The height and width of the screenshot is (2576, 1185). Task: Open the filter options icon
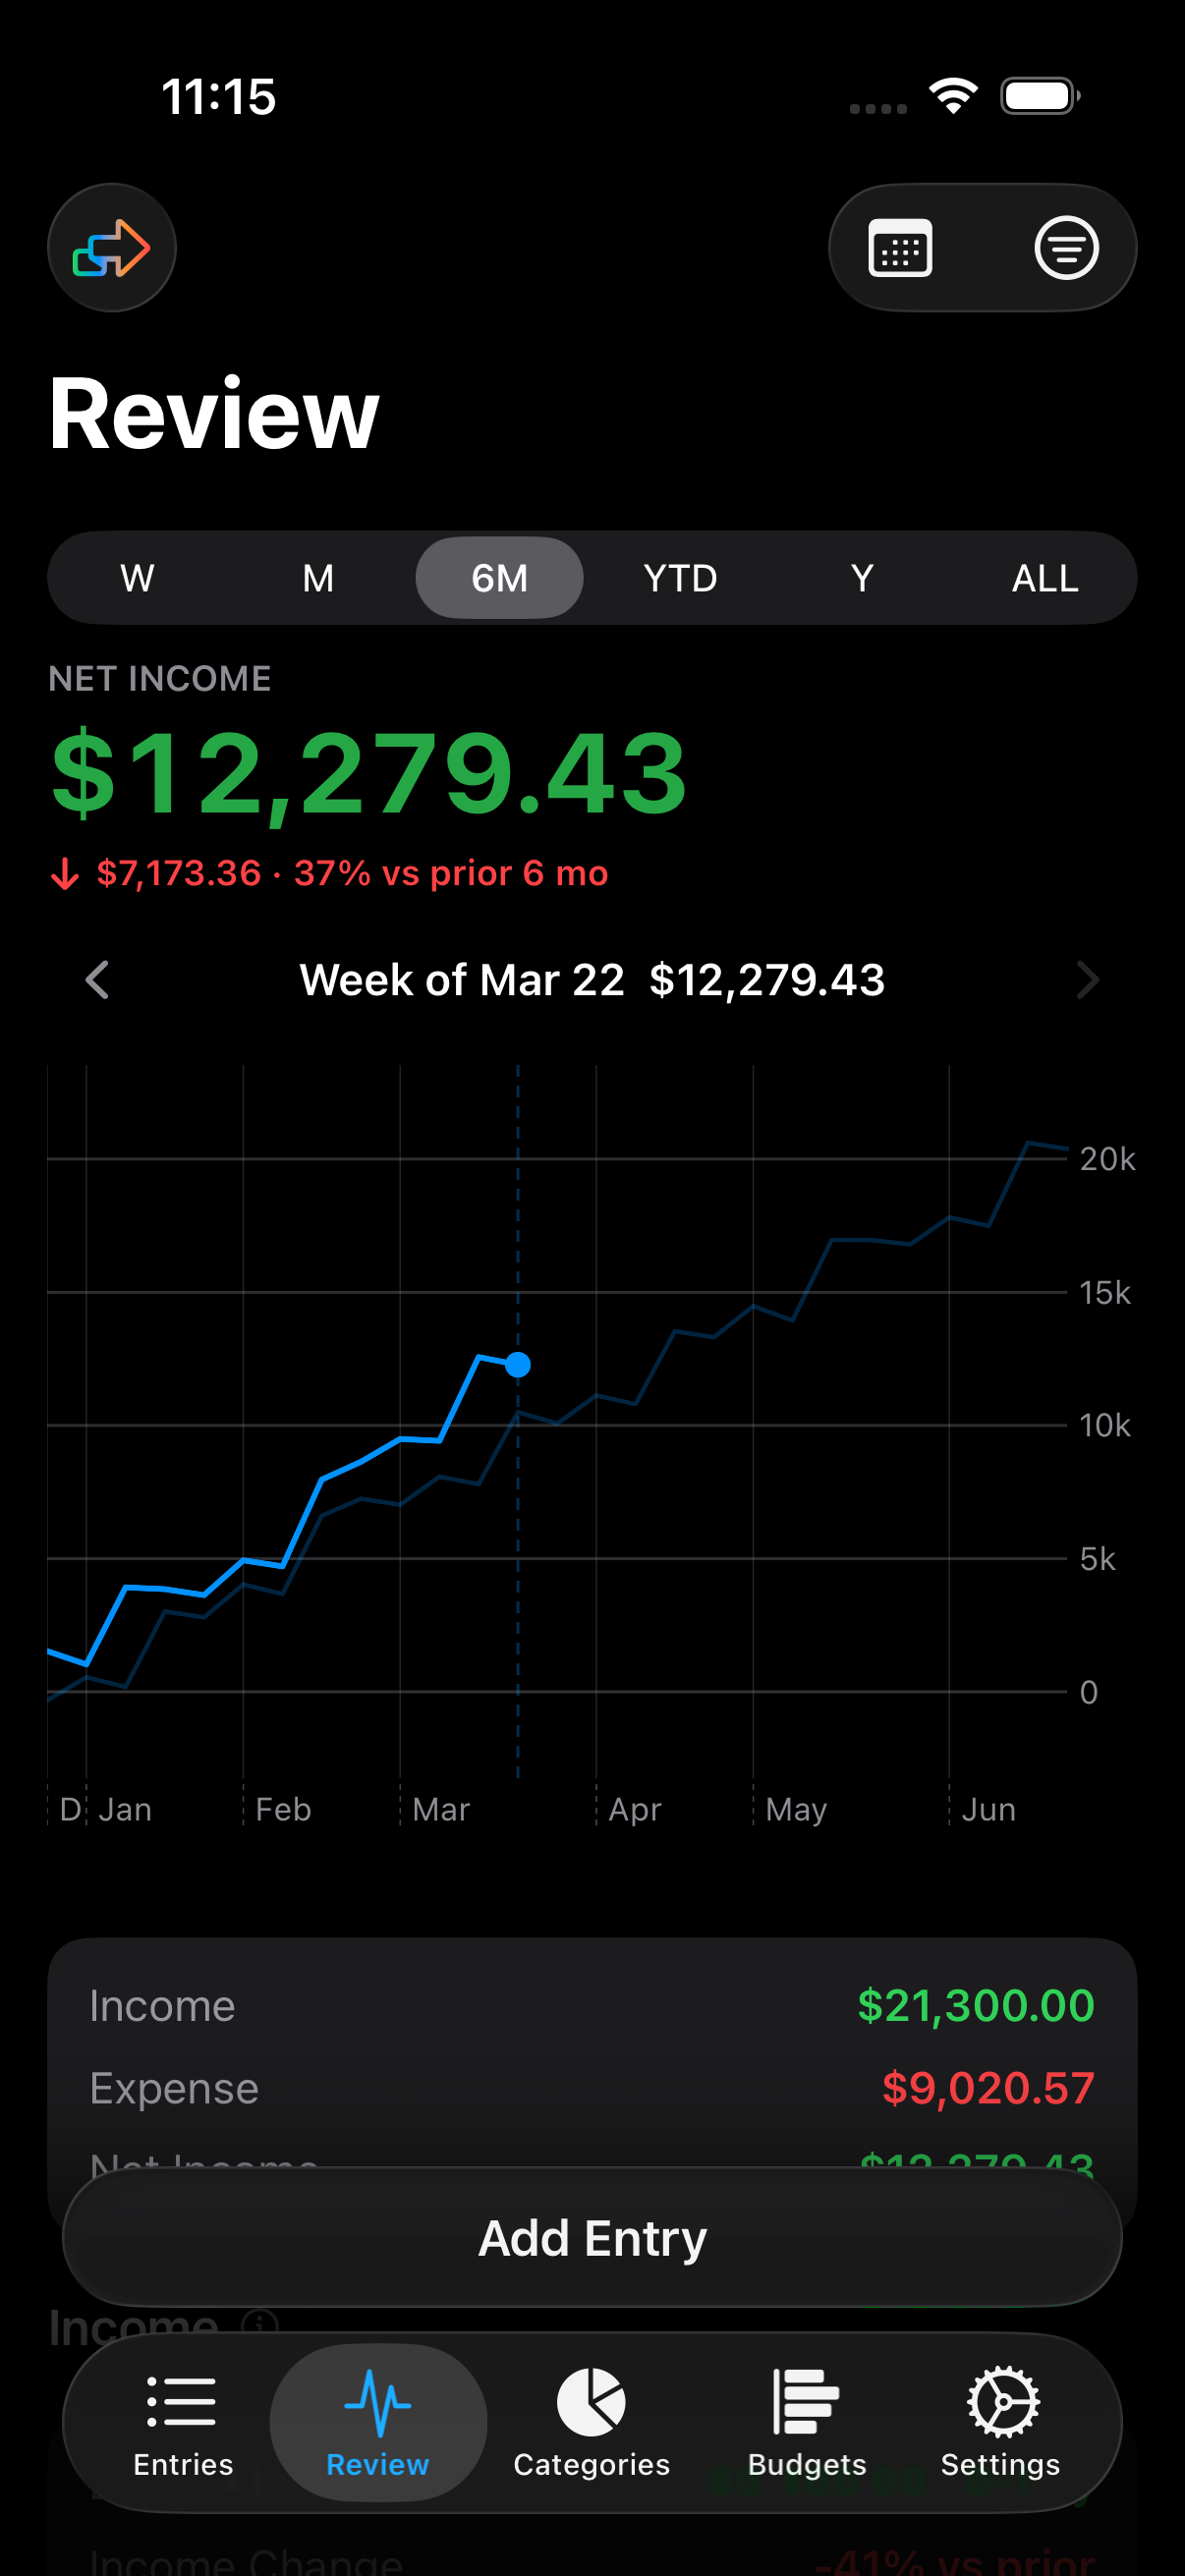[1066, 248]
